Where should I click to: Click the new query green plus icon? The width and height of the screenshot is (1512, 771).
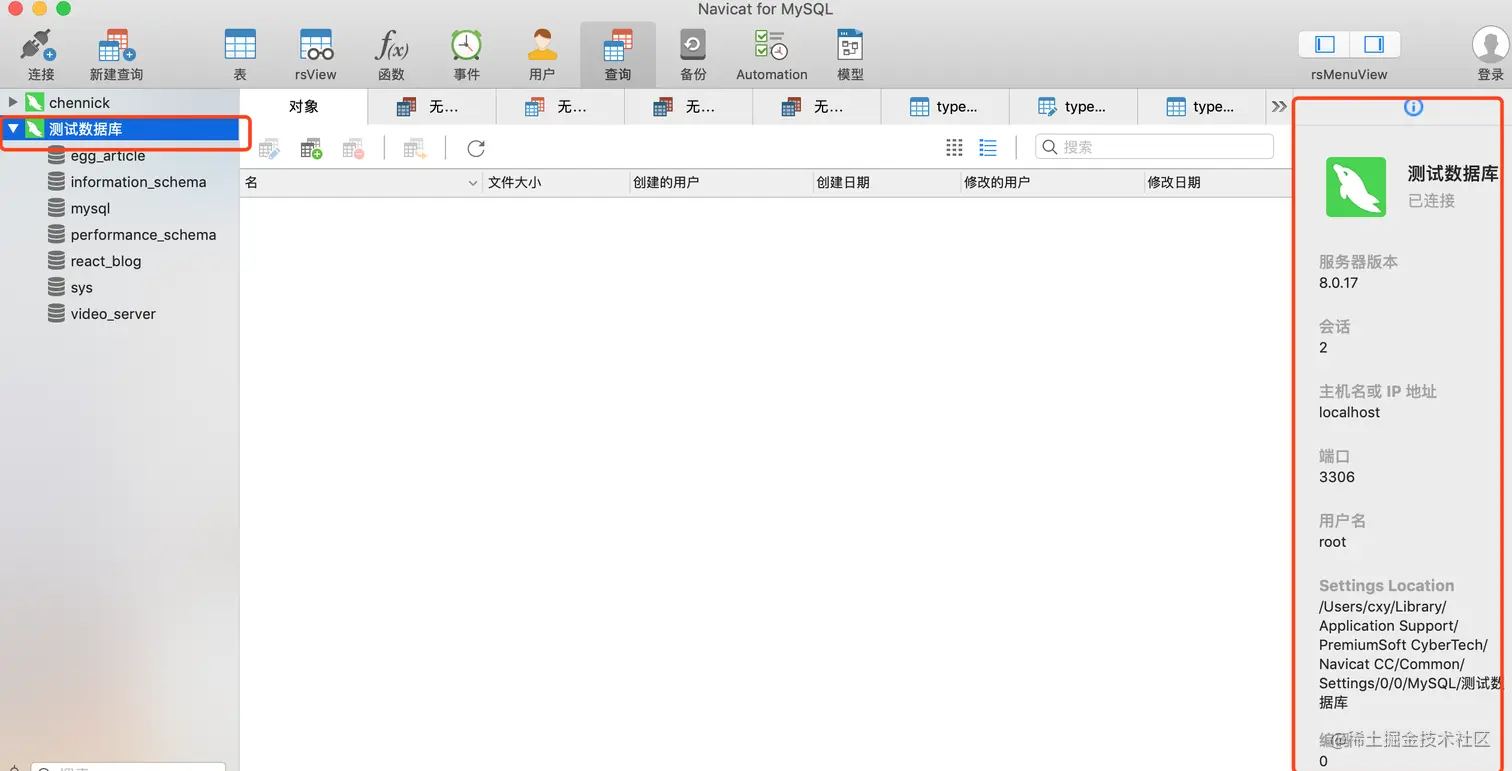pos(311,149)
